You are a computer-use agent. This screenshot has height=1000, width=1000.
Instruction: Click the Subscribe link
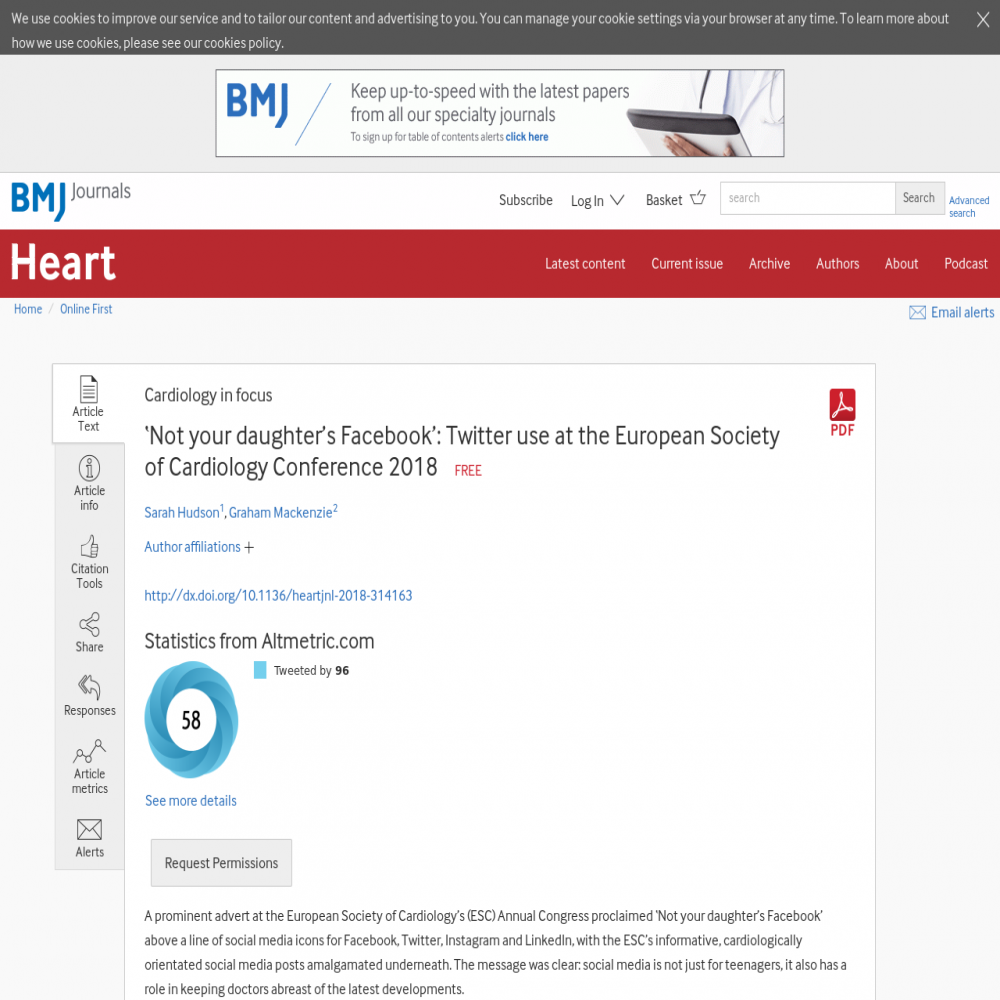[x=526, y=200]
